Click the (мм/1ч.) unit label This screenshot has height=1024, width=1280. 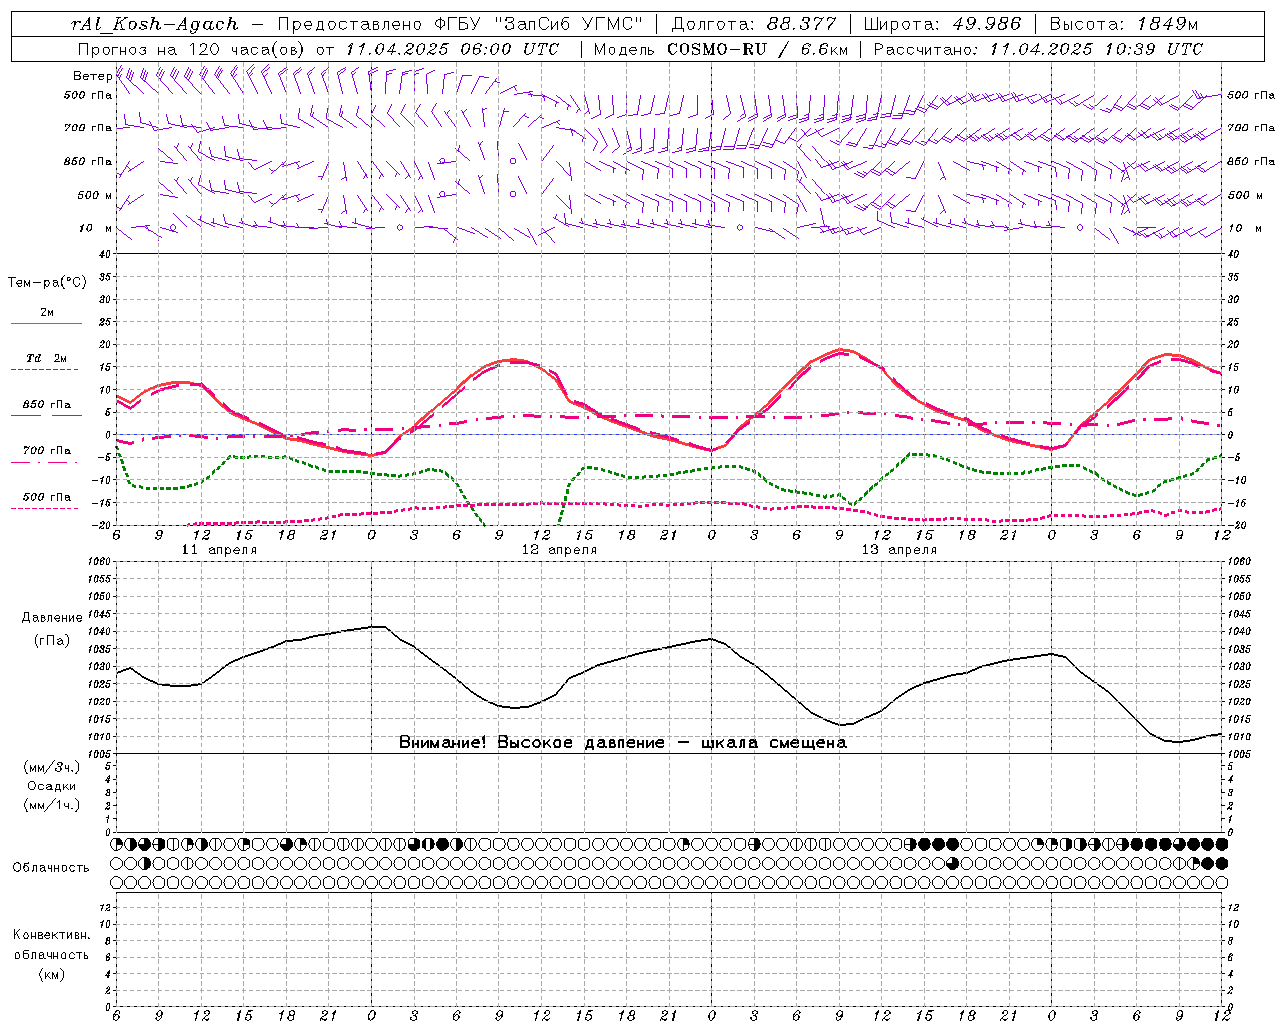coord(52,805)
